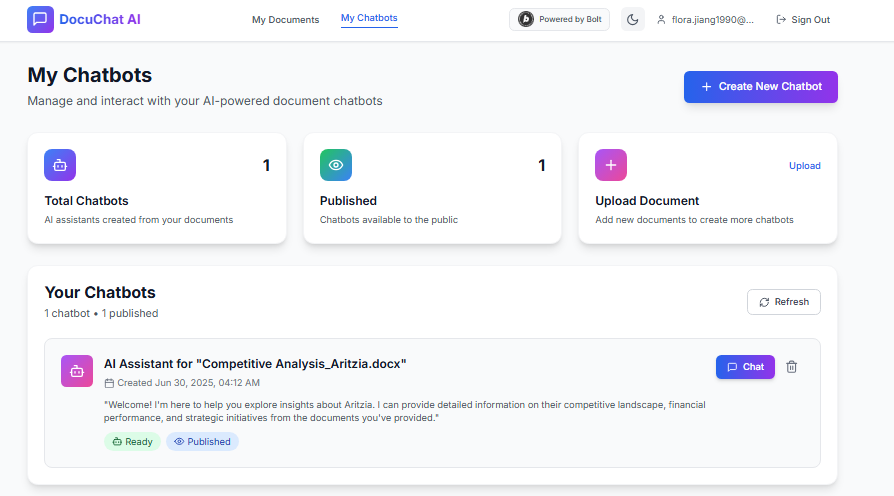The width and height of the screenshot is (894, 496).
Task: Refresh the chatbots list
Action: [783, 302]
